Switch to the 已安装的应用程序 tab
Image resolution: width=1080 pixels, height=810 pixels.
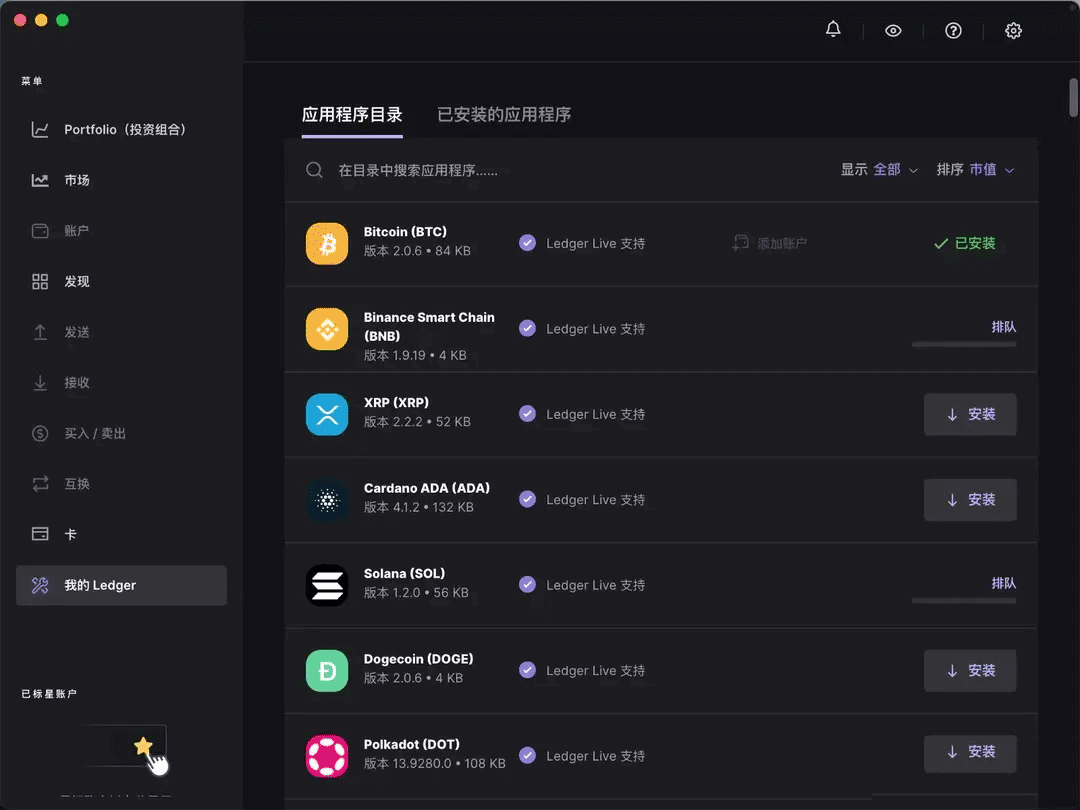click(x=503, y=114)
